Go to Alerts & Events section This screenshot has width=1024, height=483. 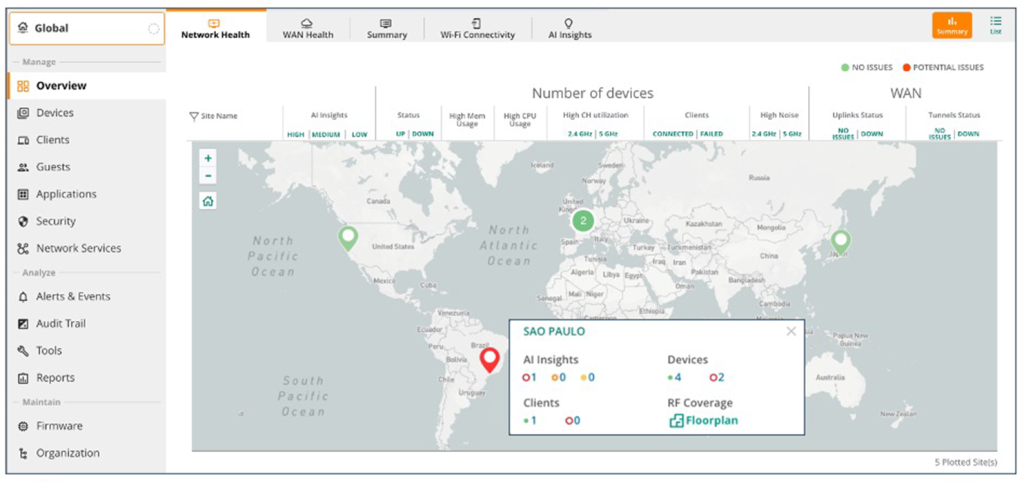click(73, 297)
